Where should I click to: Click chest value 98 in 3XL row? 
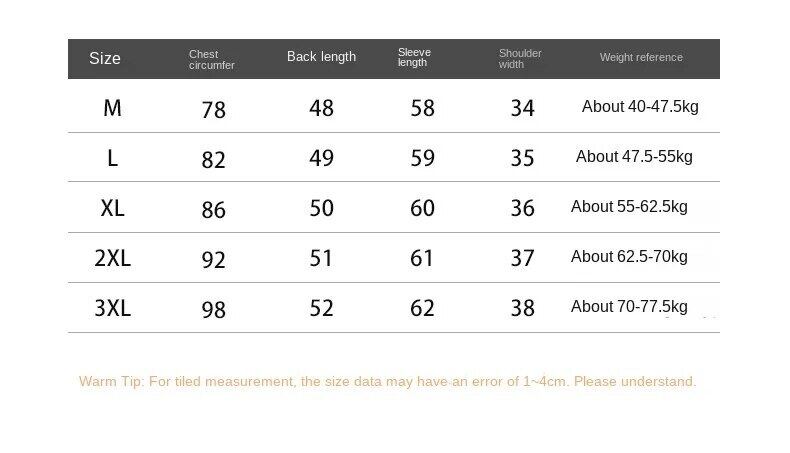[x=214, y=309]
